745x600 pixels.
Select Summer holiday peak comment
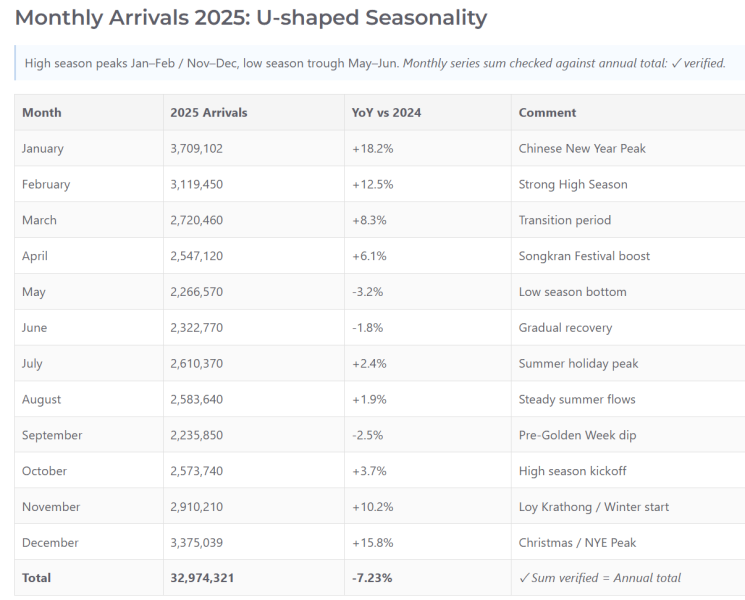(x=578, y=363)
